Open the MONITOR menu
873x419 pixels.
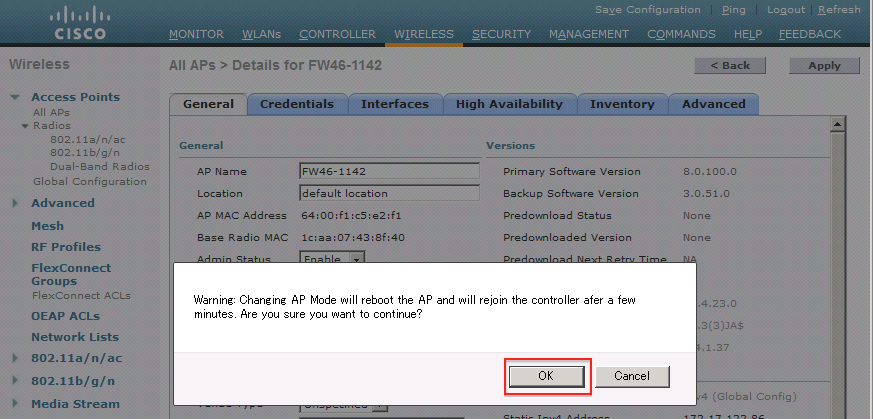(196, 34)
